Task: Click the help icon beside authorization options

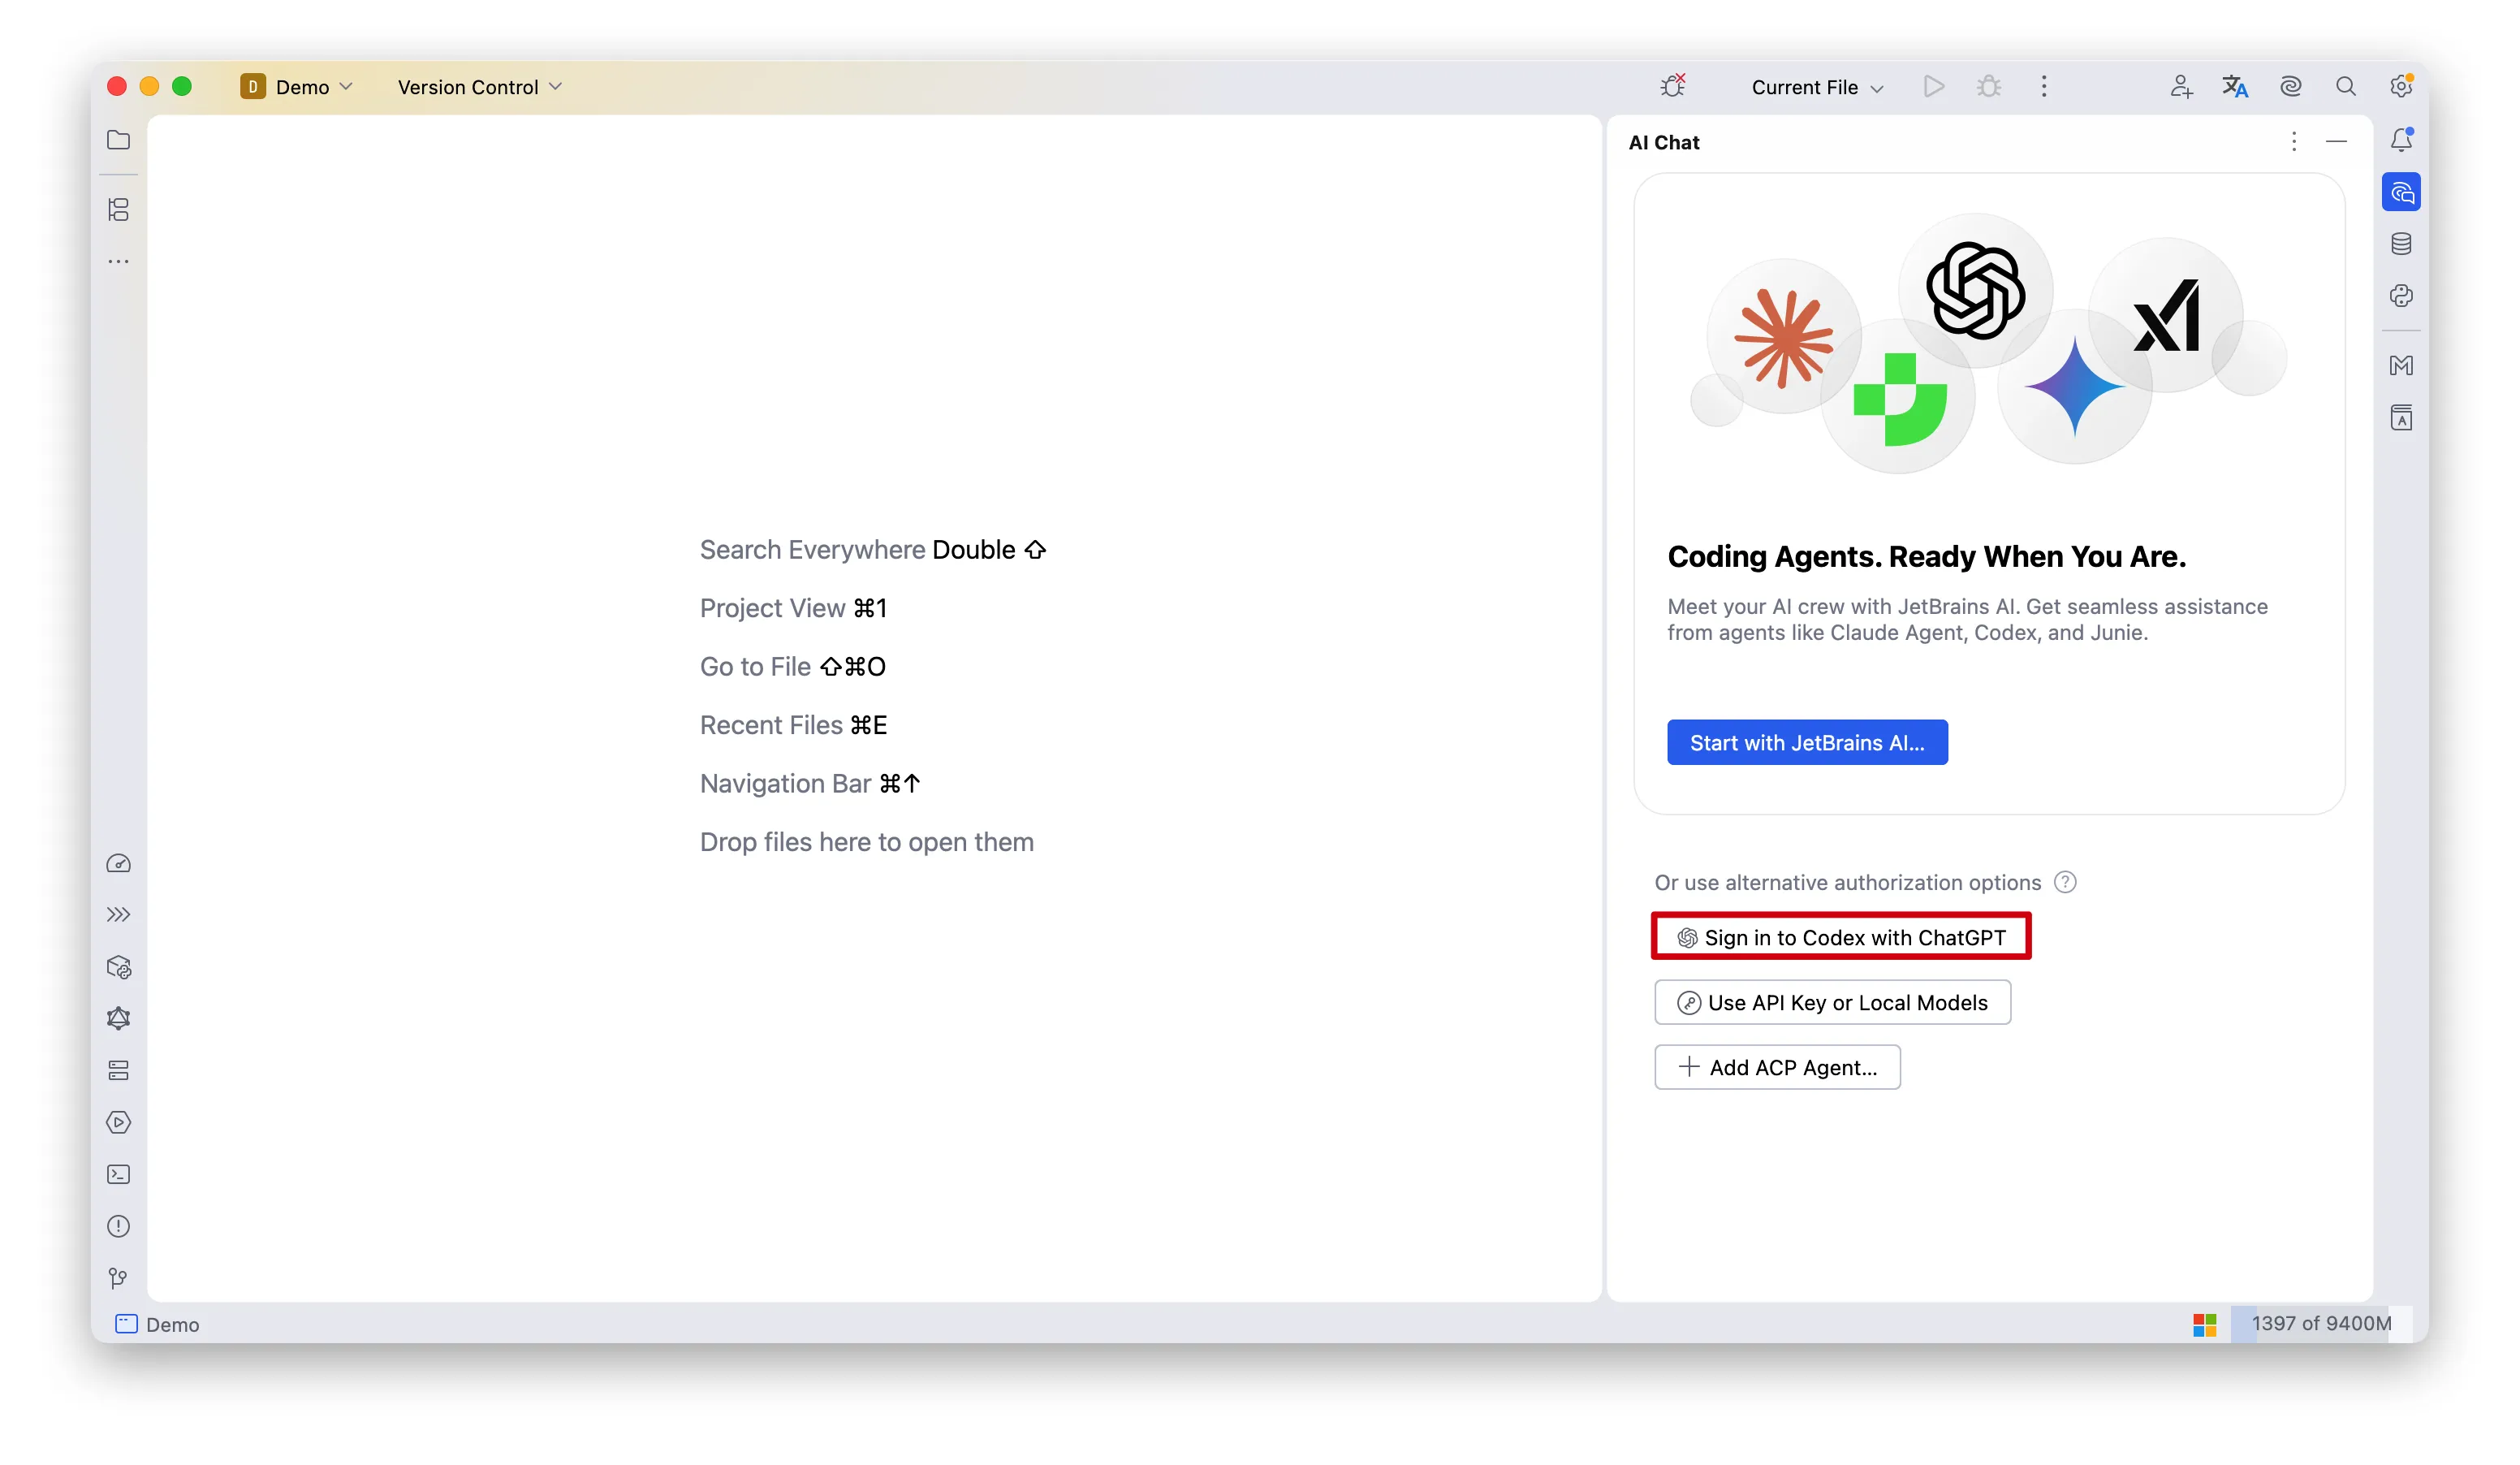Action: [x=2065, y=882]
